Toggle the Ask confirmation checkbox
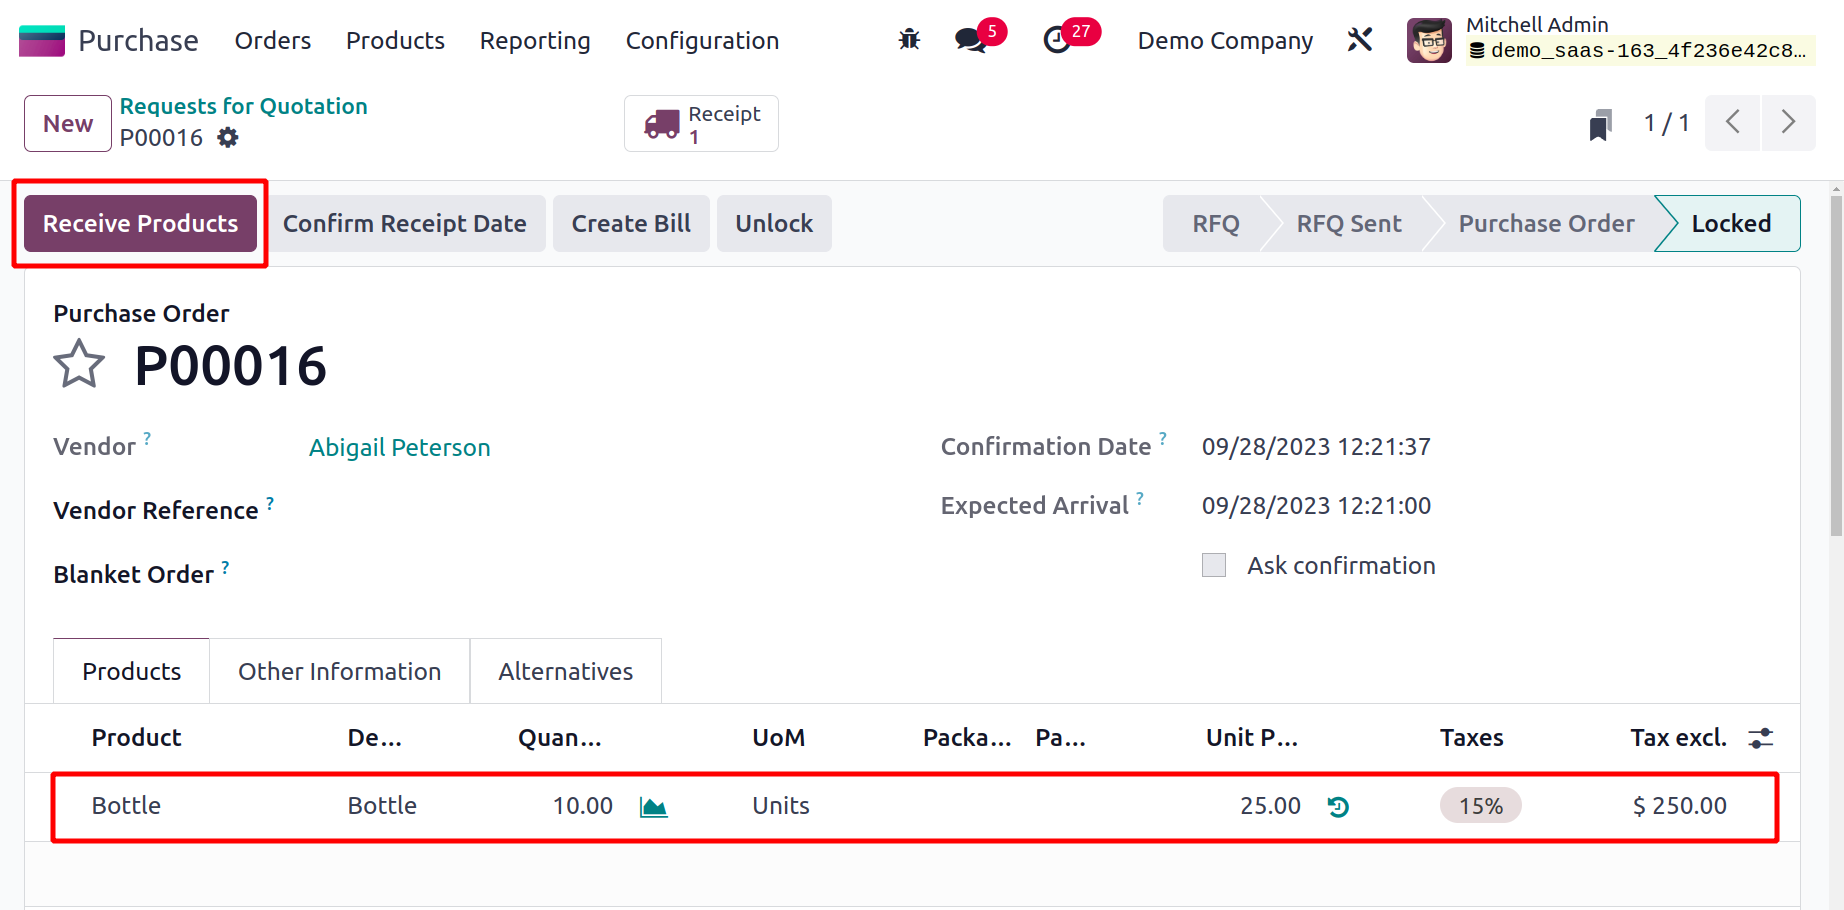 click(1214, 566)
